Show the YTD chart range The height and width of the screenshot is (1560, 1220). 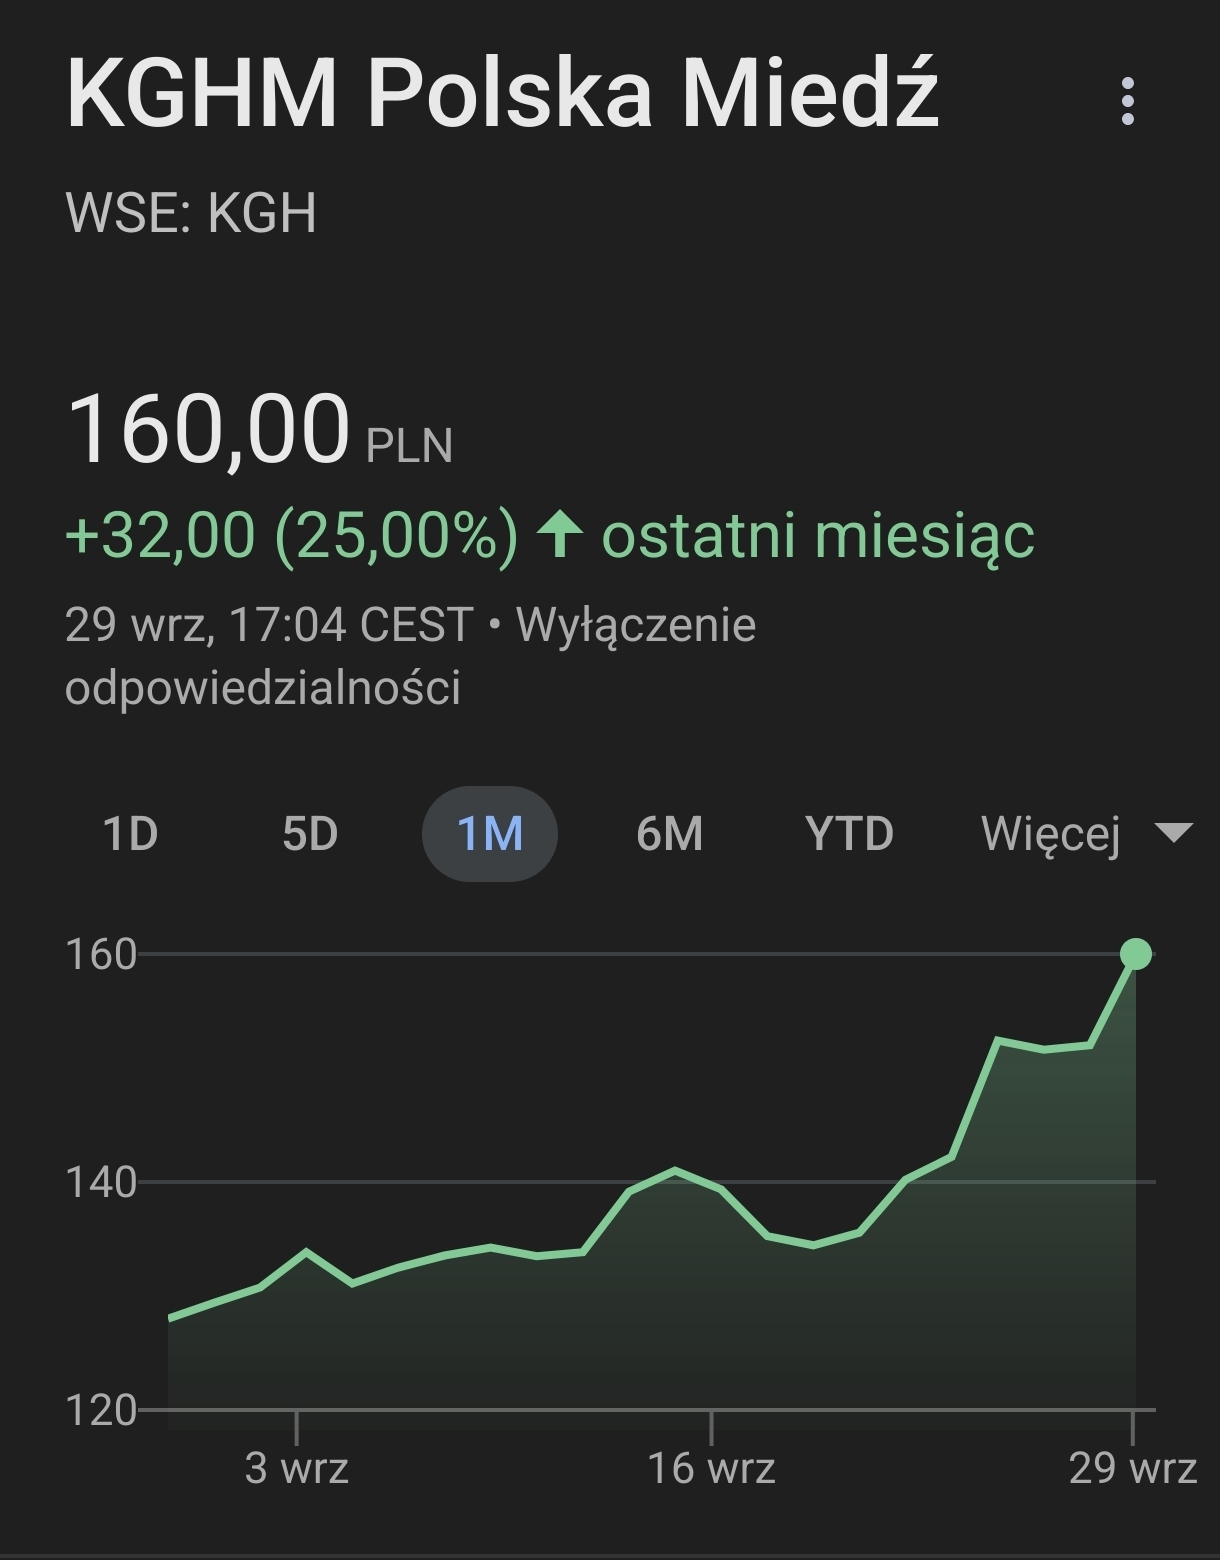(849, 833)
